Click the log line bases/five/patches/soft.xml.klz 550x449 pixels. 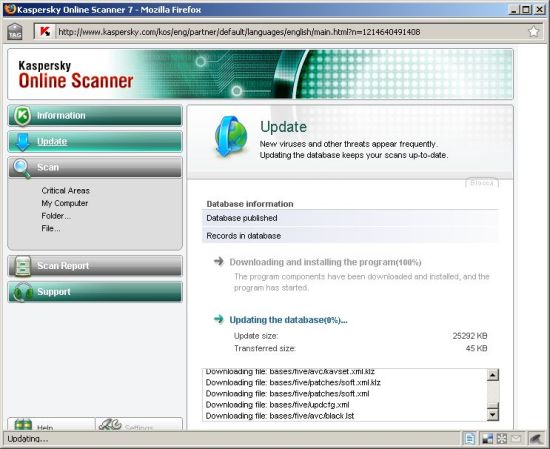pos(293,382)
